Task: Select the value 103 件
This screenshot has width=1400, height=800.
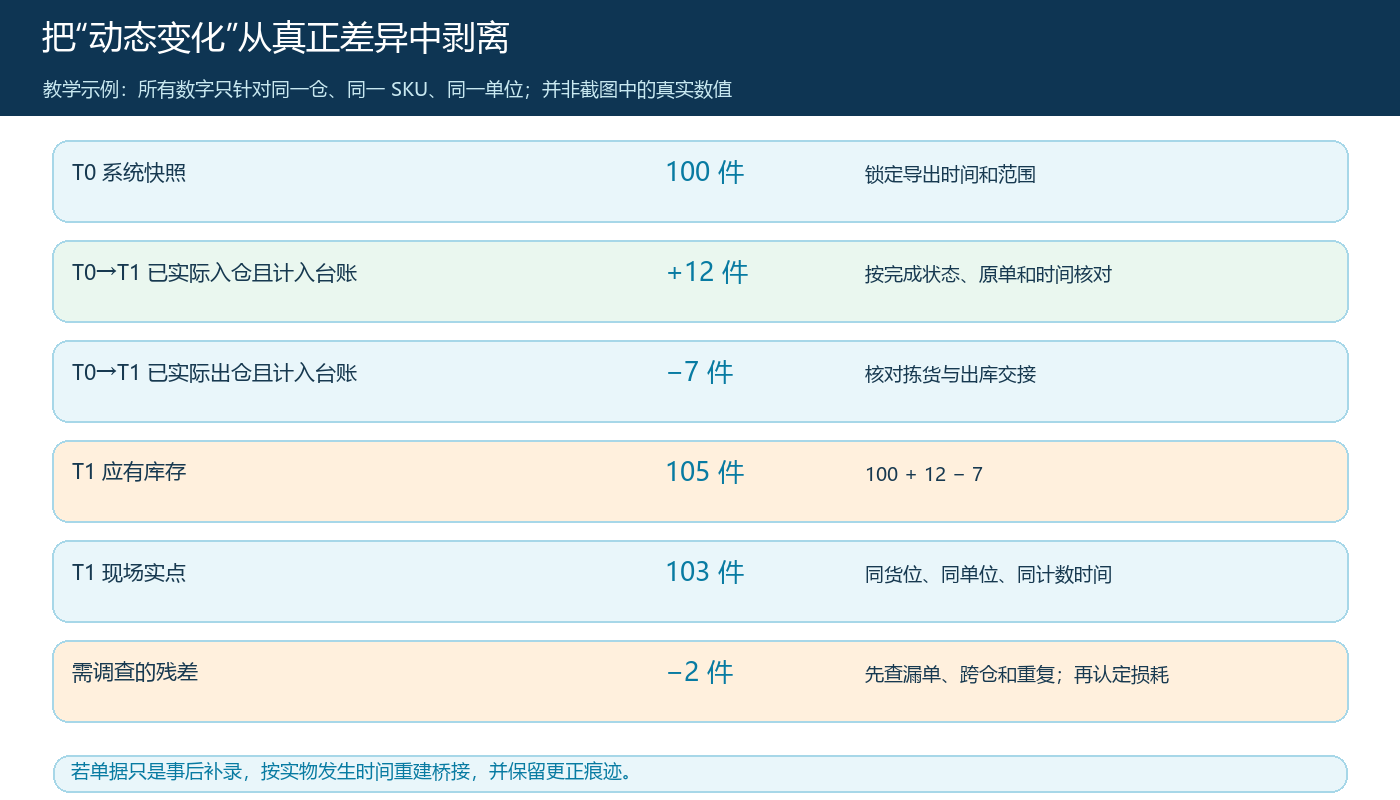Action: tap(705, 572)
